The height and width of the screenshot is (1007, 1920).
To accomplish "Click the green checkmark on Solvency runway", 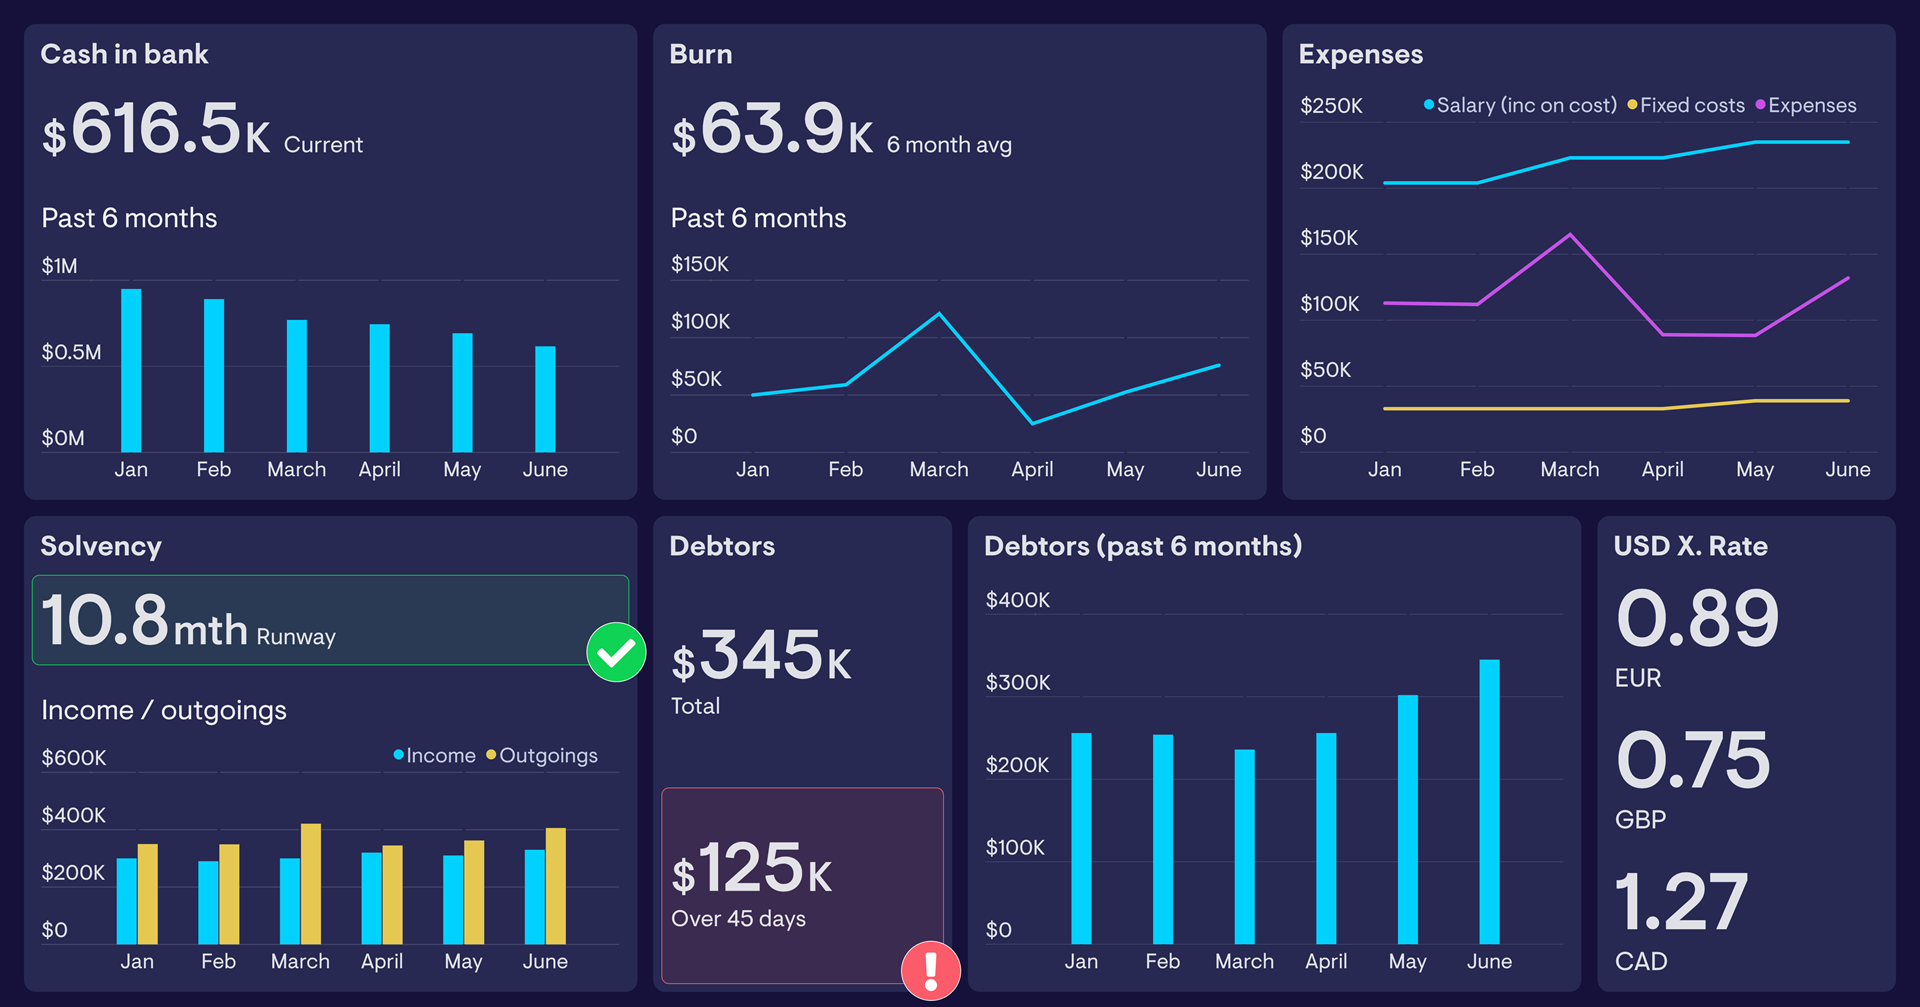I will (616, 652).
